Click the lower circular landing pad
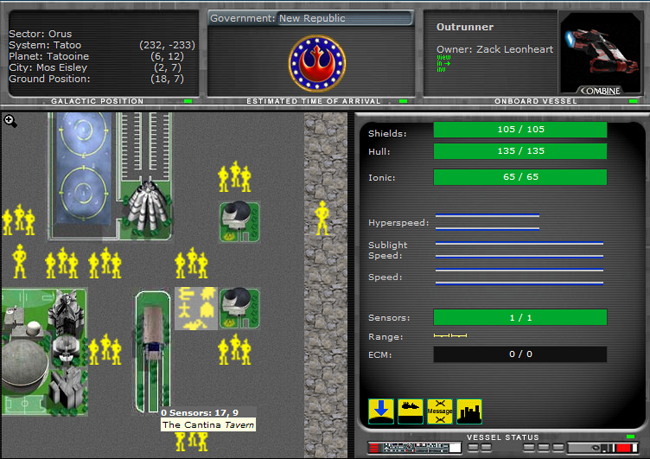Screen dimensions: 650x459 83,192
